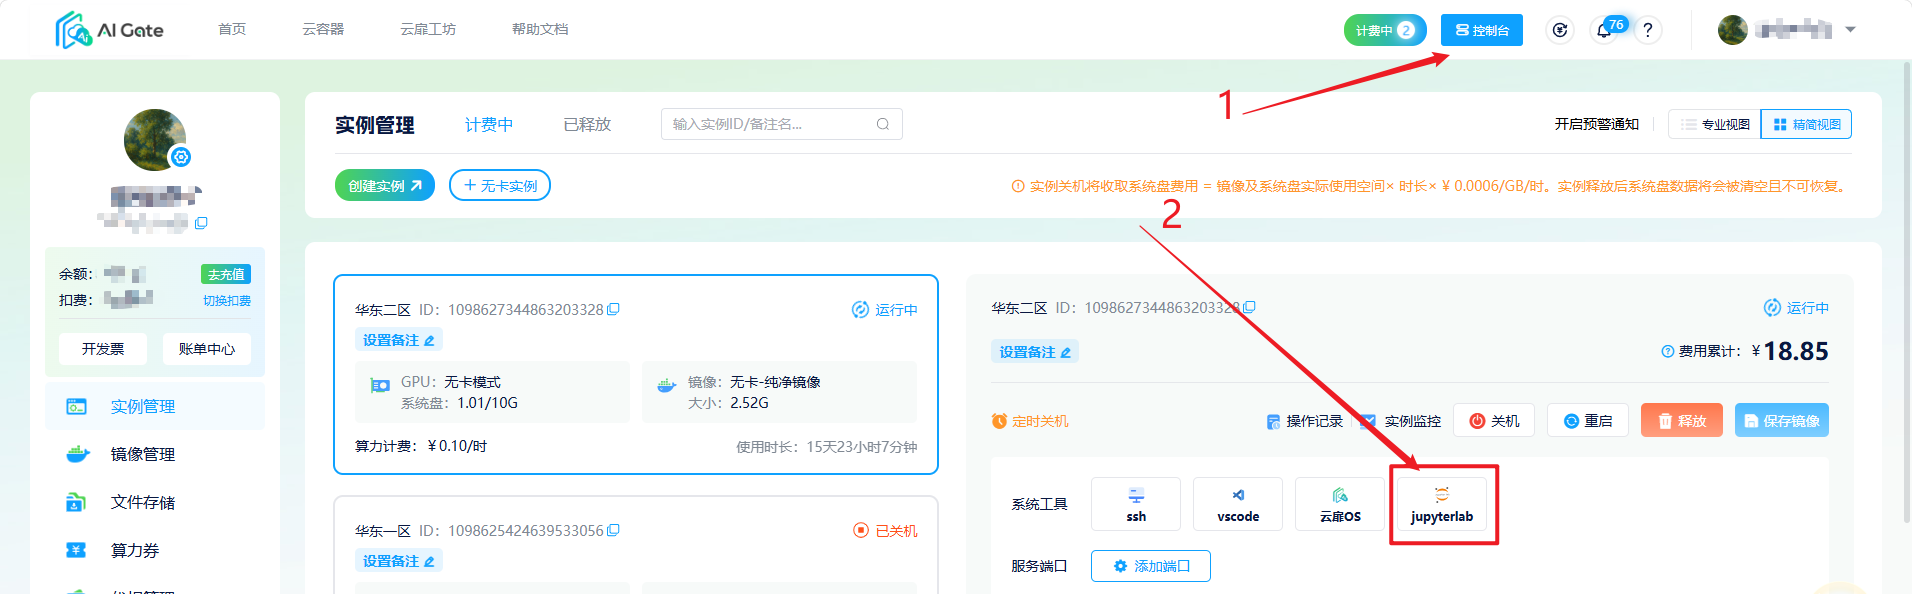This screenshot has width=1912, height=594.
Task: Open 云容器 in top navigation
Action: coord(323,29)
